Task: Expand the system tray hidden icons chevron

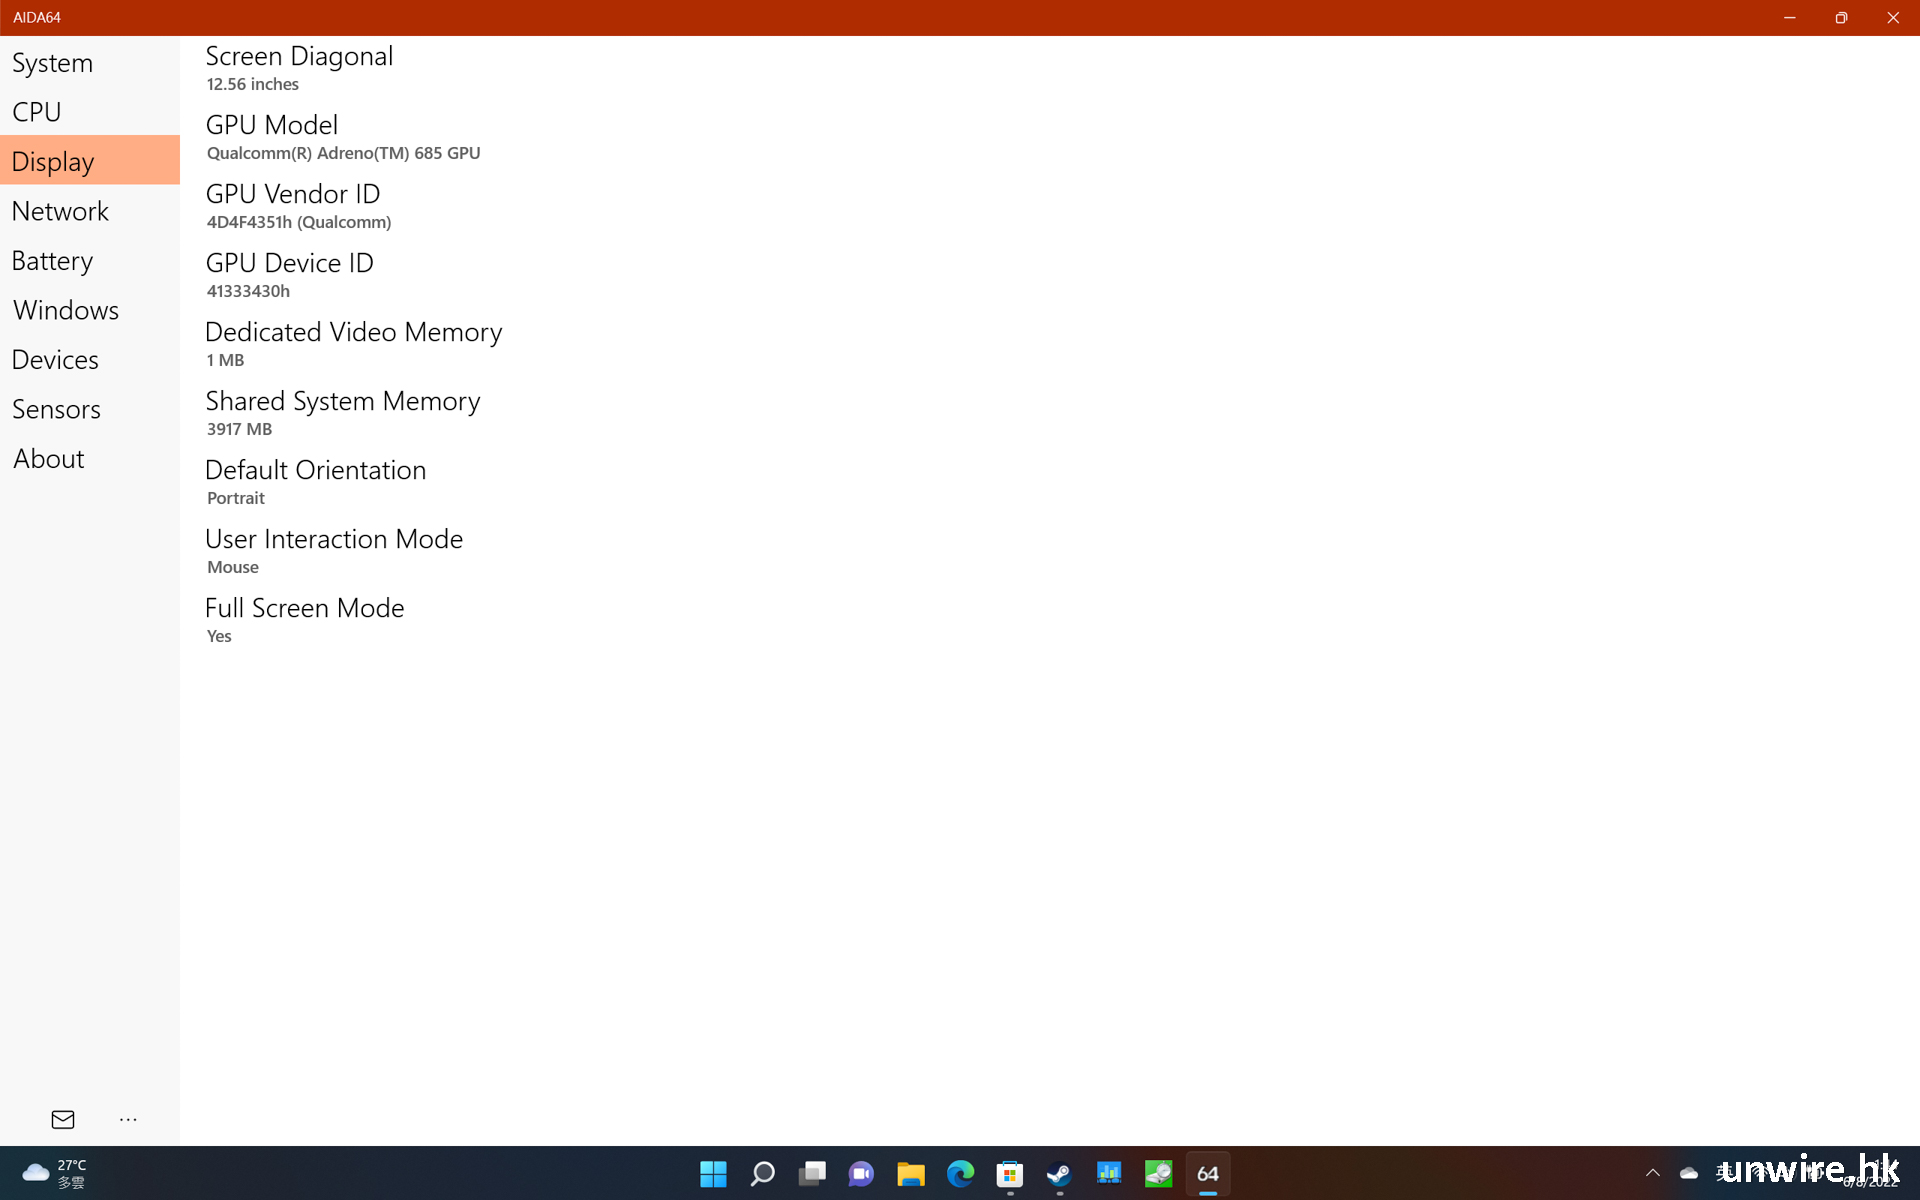Action: coord(1652,1173)
